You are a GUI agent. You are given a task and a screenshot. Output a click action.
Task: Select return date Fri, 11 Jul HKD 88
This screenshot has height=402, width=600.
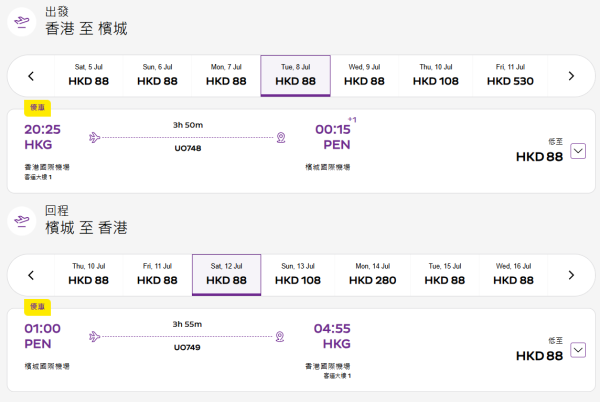coord(157,275)
